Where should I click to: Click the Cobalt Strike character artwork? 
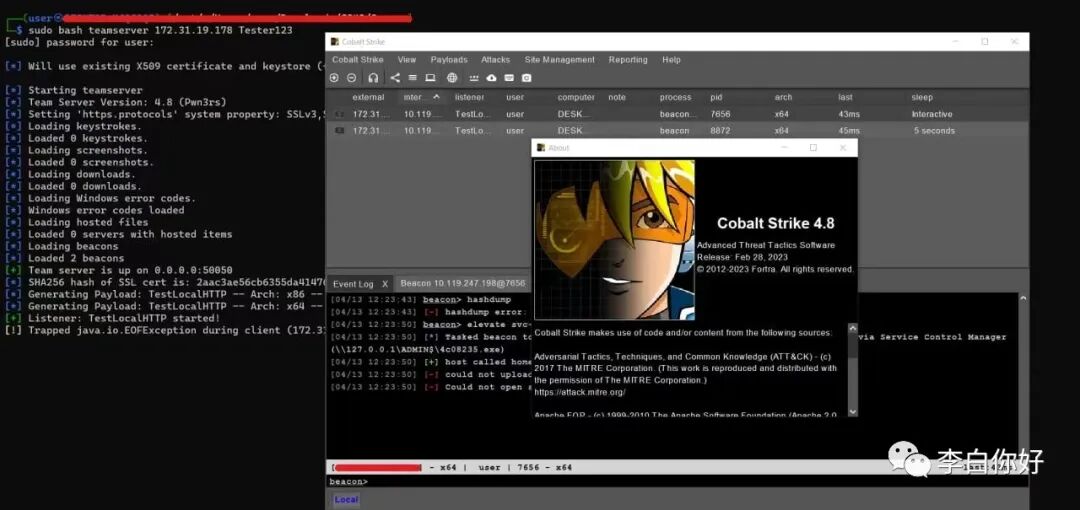tap(614, 240)
